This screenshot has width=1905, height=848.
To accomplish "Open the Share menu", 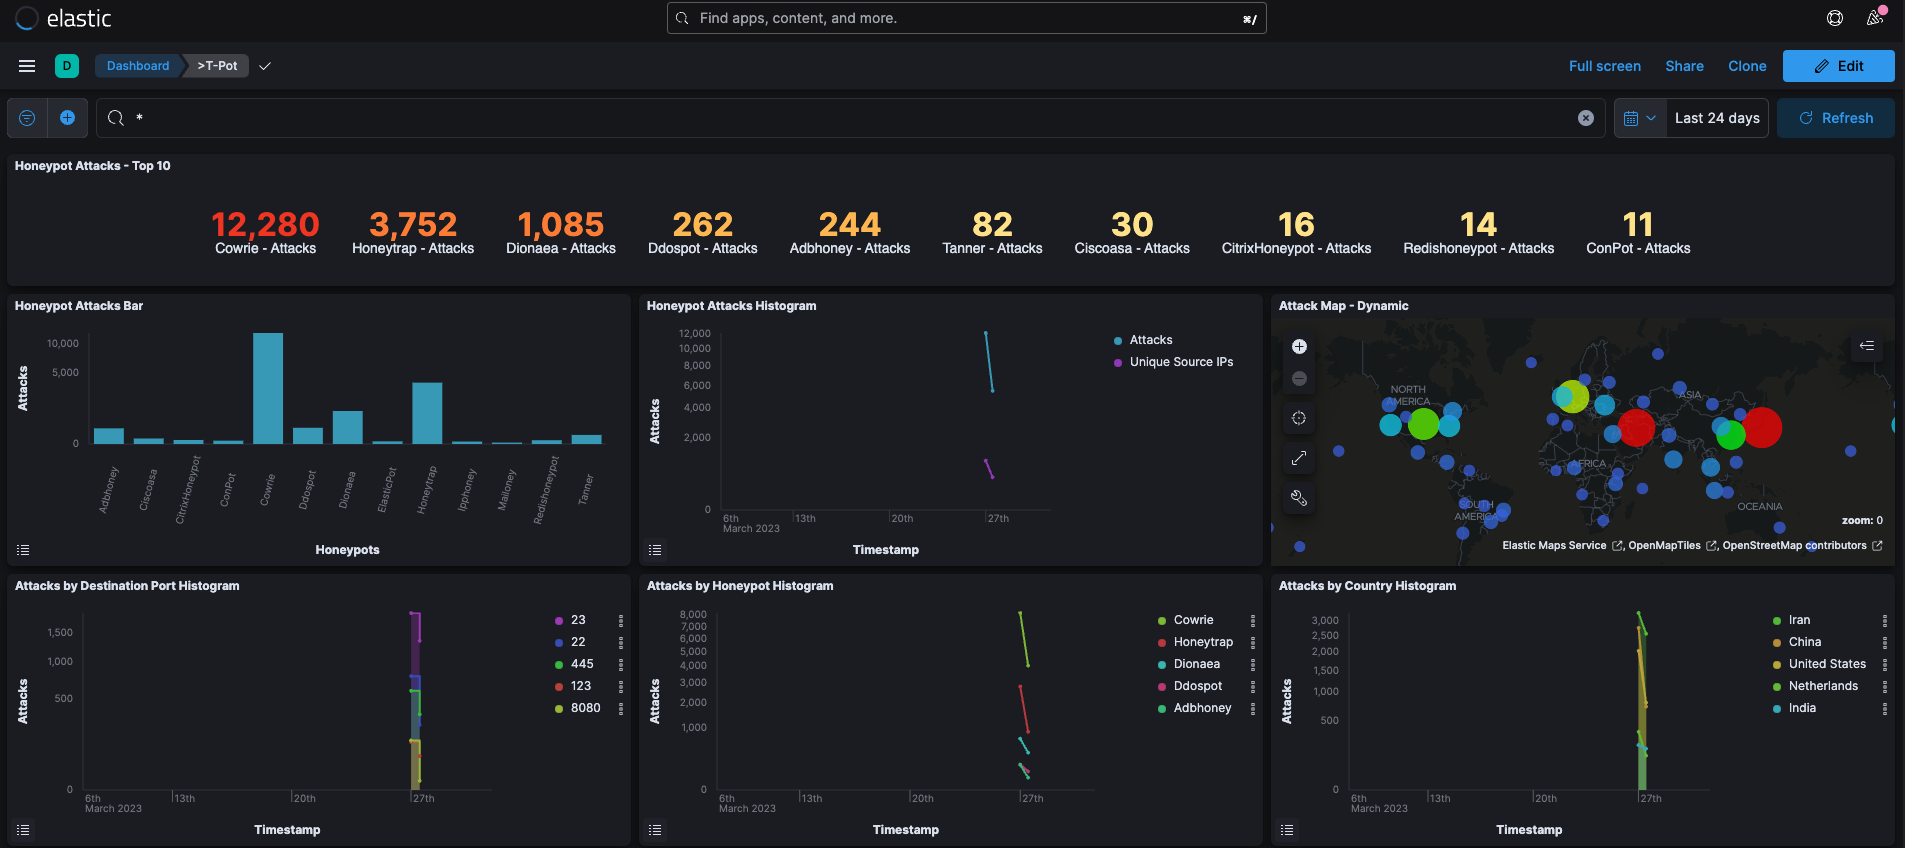I will click(1684, 66).
